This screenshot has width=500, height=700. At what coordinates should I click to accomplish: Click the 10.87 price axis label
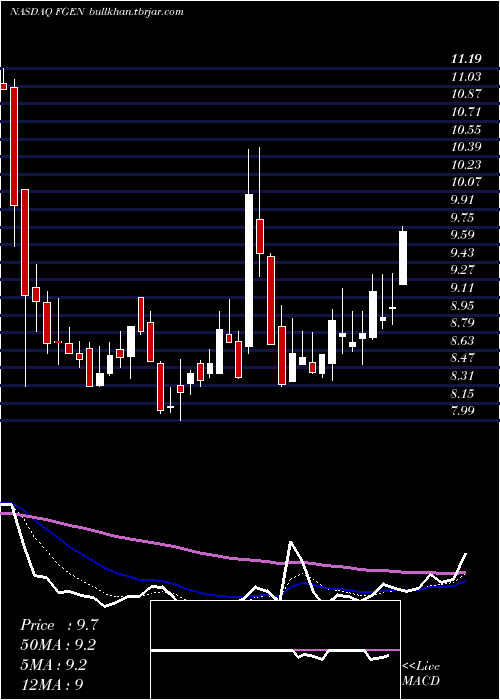[466, 94]
